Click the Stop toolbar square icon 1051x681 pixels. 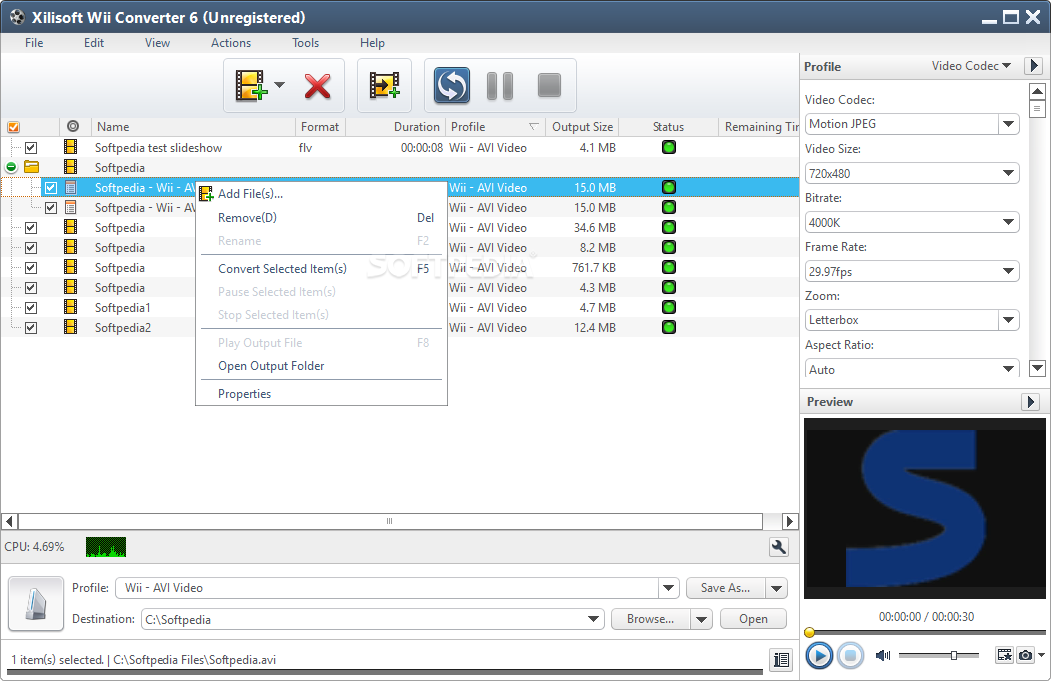(549, 85)
